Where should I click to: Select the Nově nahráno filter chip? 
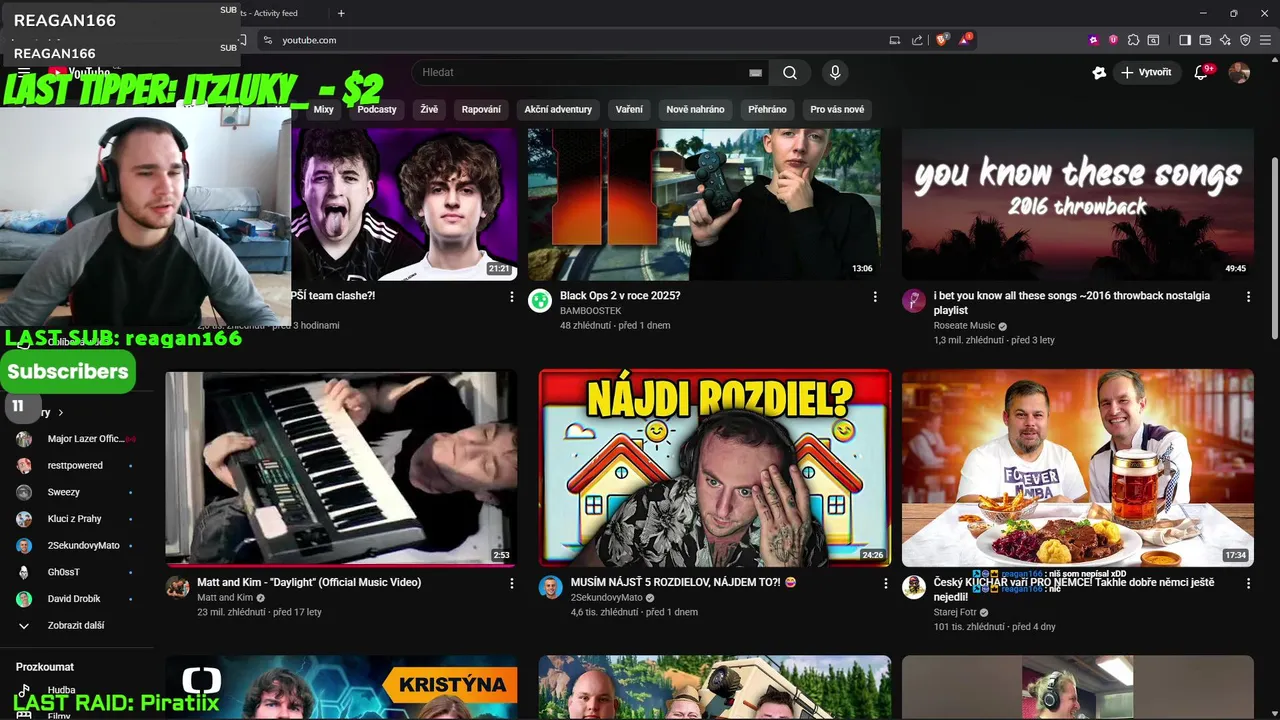coord(695,109)
